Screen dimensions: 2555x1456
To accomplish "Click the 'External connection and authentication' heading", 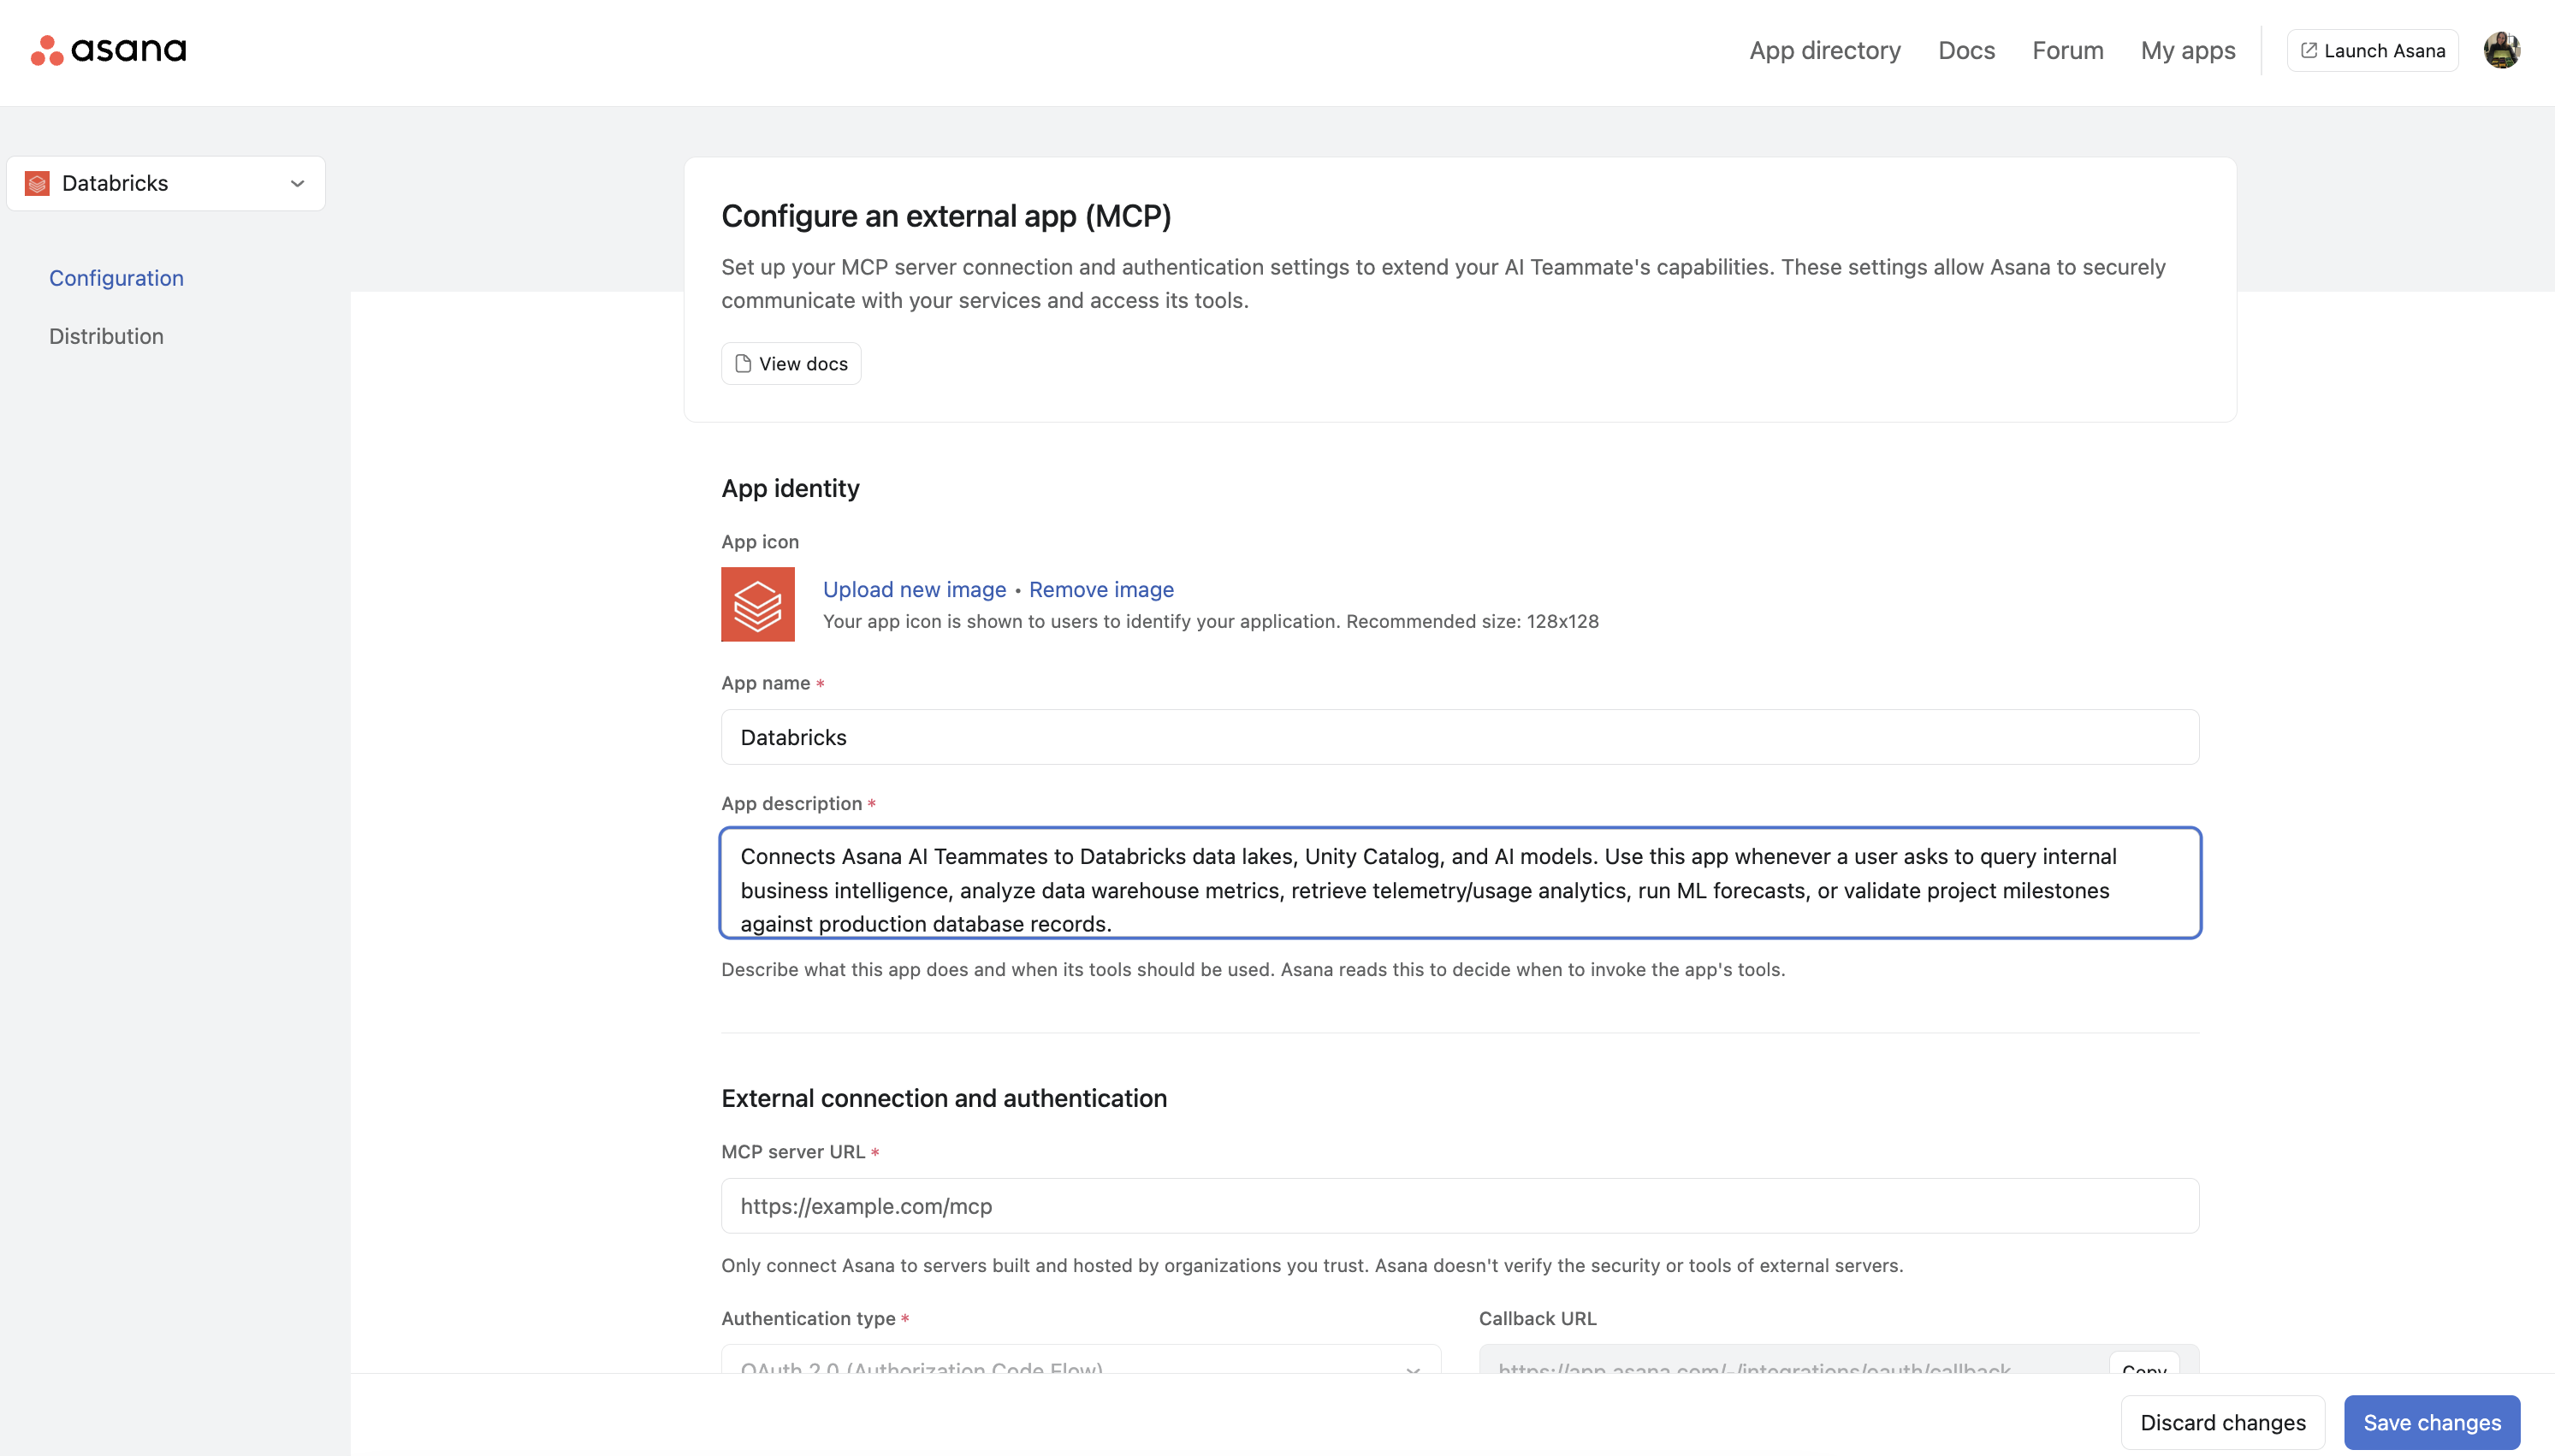I will [944, 1098].
